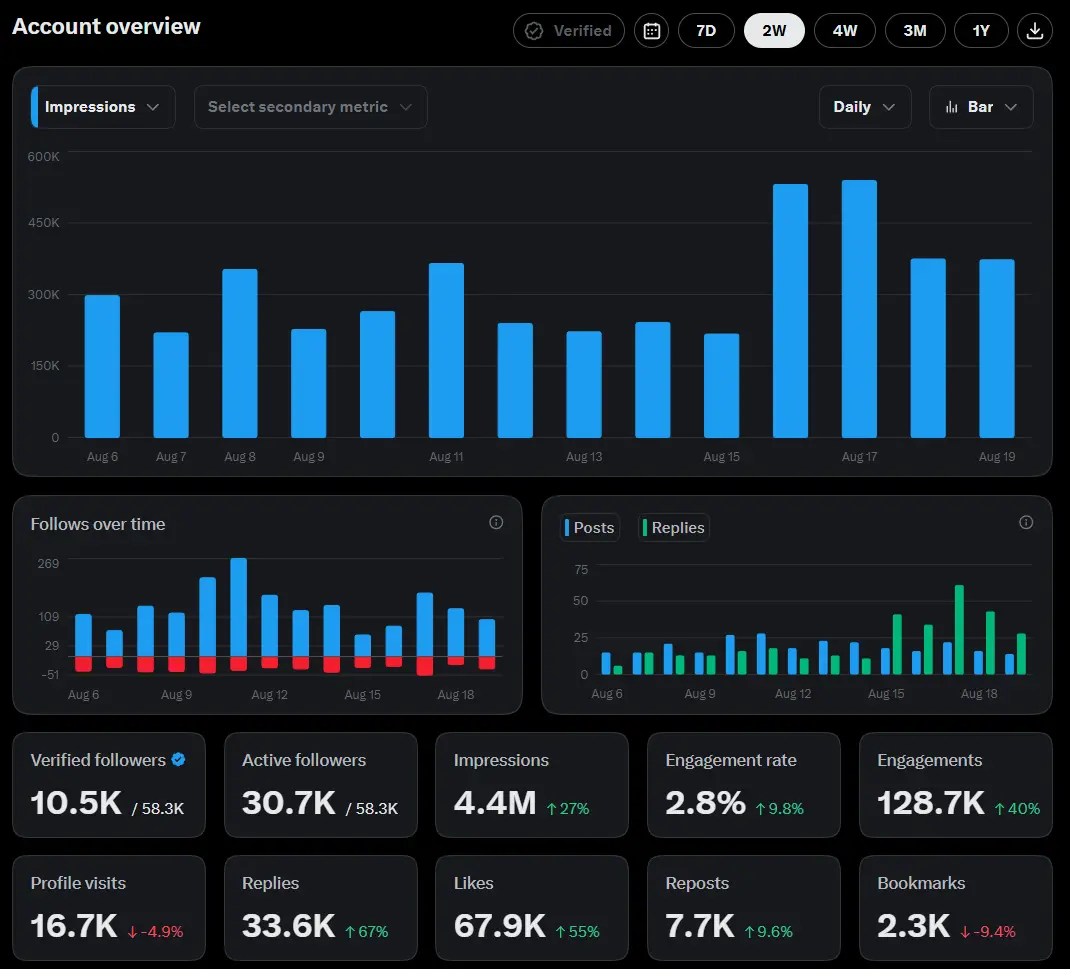Switch to the 4W time range
Image resolution: width=1070 pixels, height=969 pixels.
click(845, 31)
